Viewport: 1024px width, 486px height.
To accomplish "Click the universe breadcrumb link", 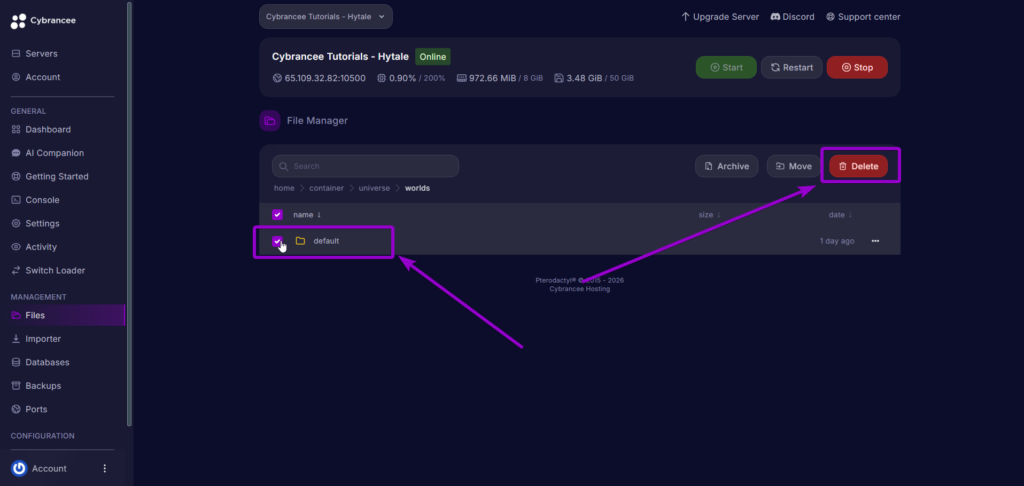I will point(376,188).
